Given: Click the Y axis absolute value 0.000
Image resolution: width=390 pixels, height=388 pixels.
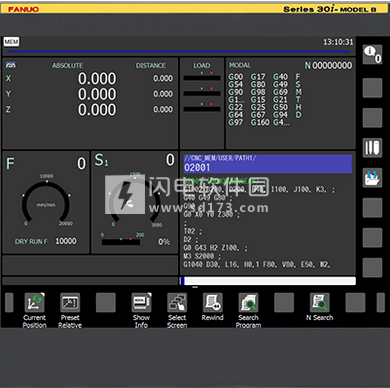Looking at the screenshot, I should click(97, 94).
